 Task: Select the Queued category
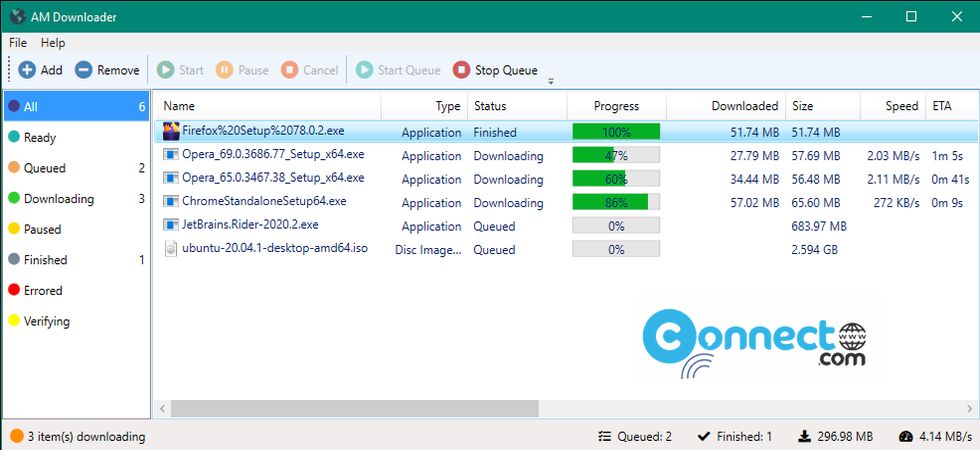point(76,168)
